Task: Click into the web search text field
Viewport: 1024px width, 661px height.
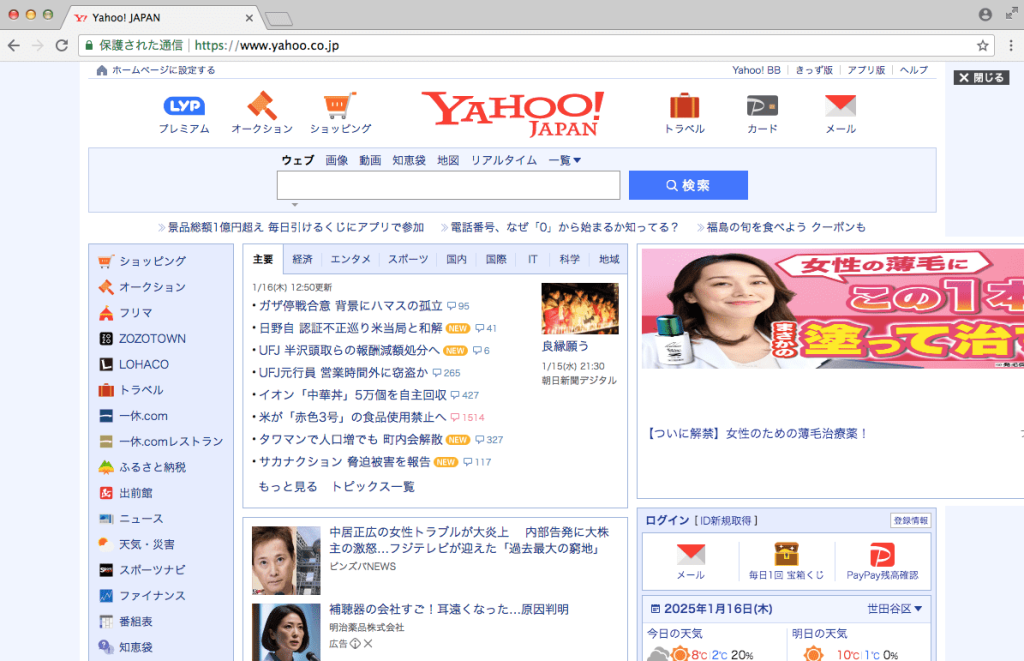Action: coord(448,185)
